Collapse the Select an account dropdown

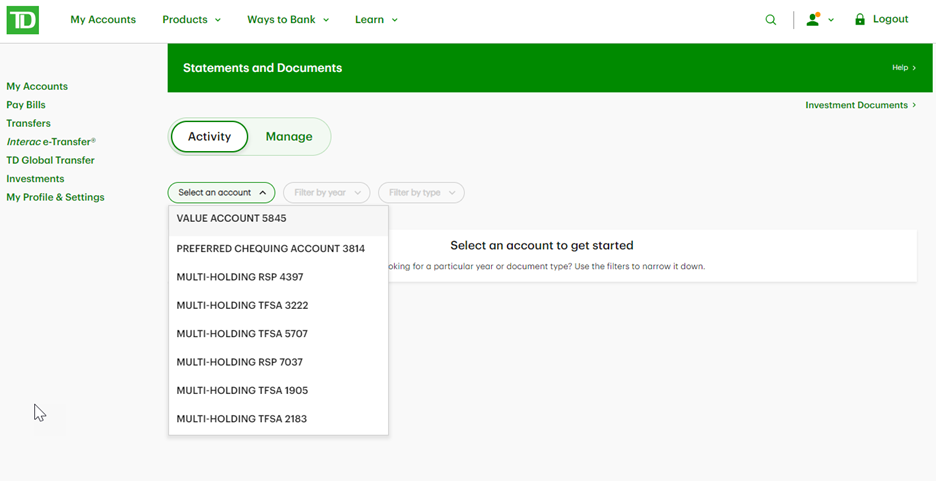point(221,193)
